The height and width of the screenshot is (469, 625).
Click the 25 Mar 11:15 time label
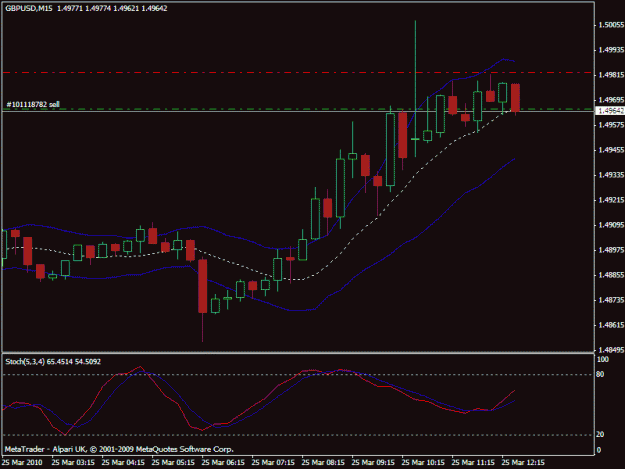473,463
